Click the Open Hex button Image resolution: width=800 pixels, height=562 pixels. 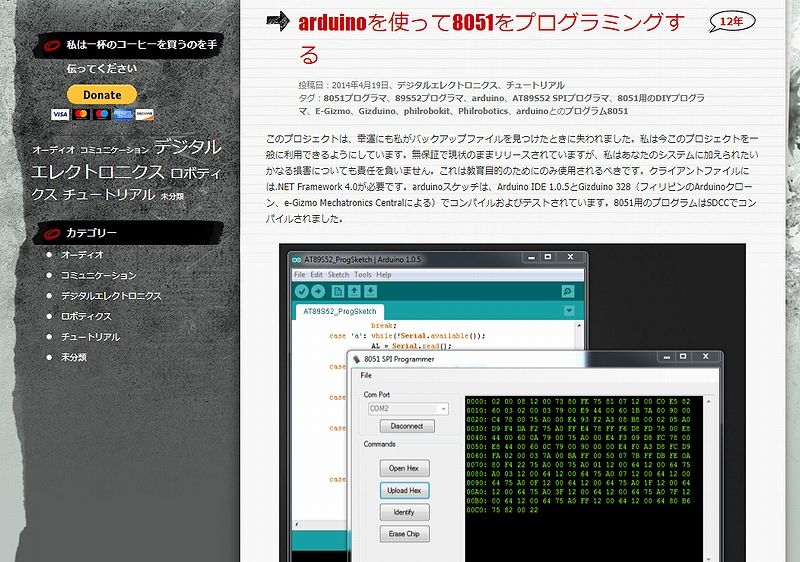pyautogui.click(x=404, y=468)
